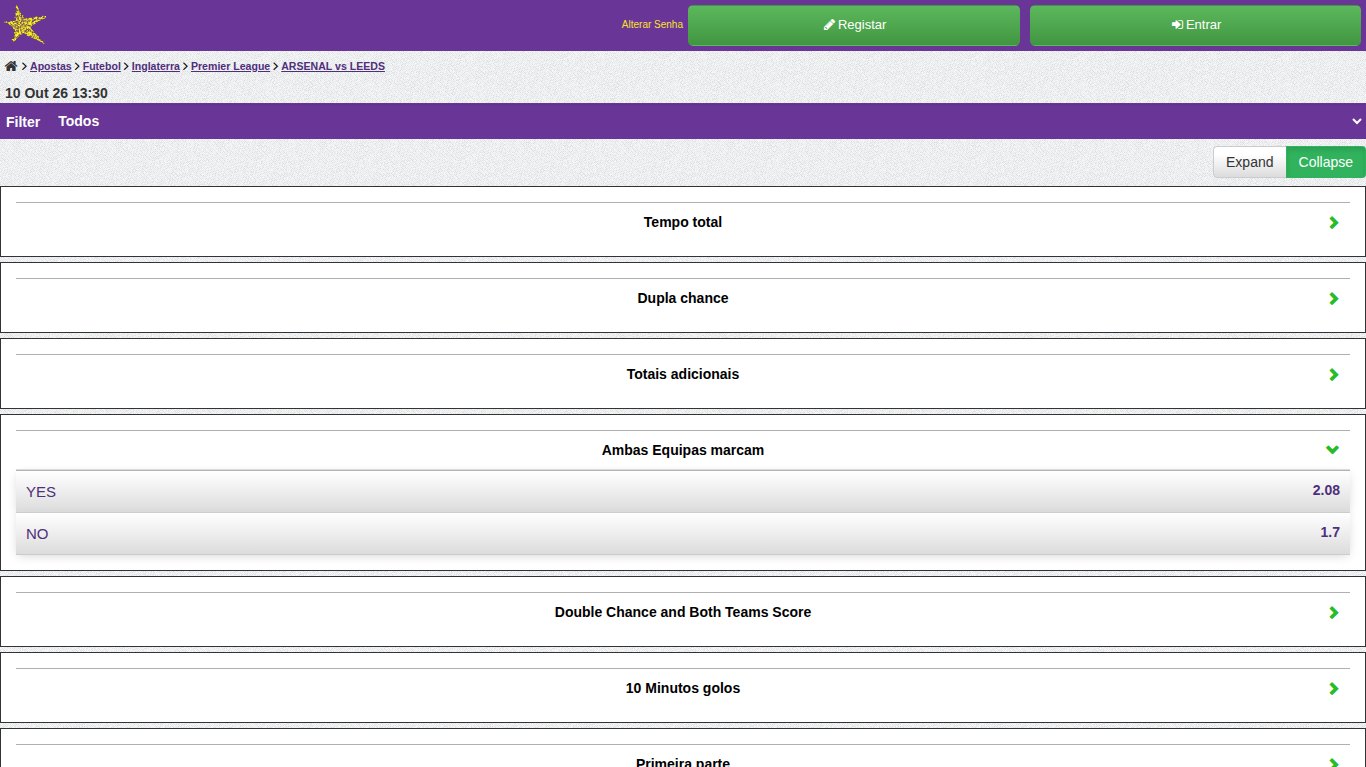The height and width of the screenshot is (767, 1366).
Task: Select the YES bet row at 2.08
Action: (x=683, y=492)
